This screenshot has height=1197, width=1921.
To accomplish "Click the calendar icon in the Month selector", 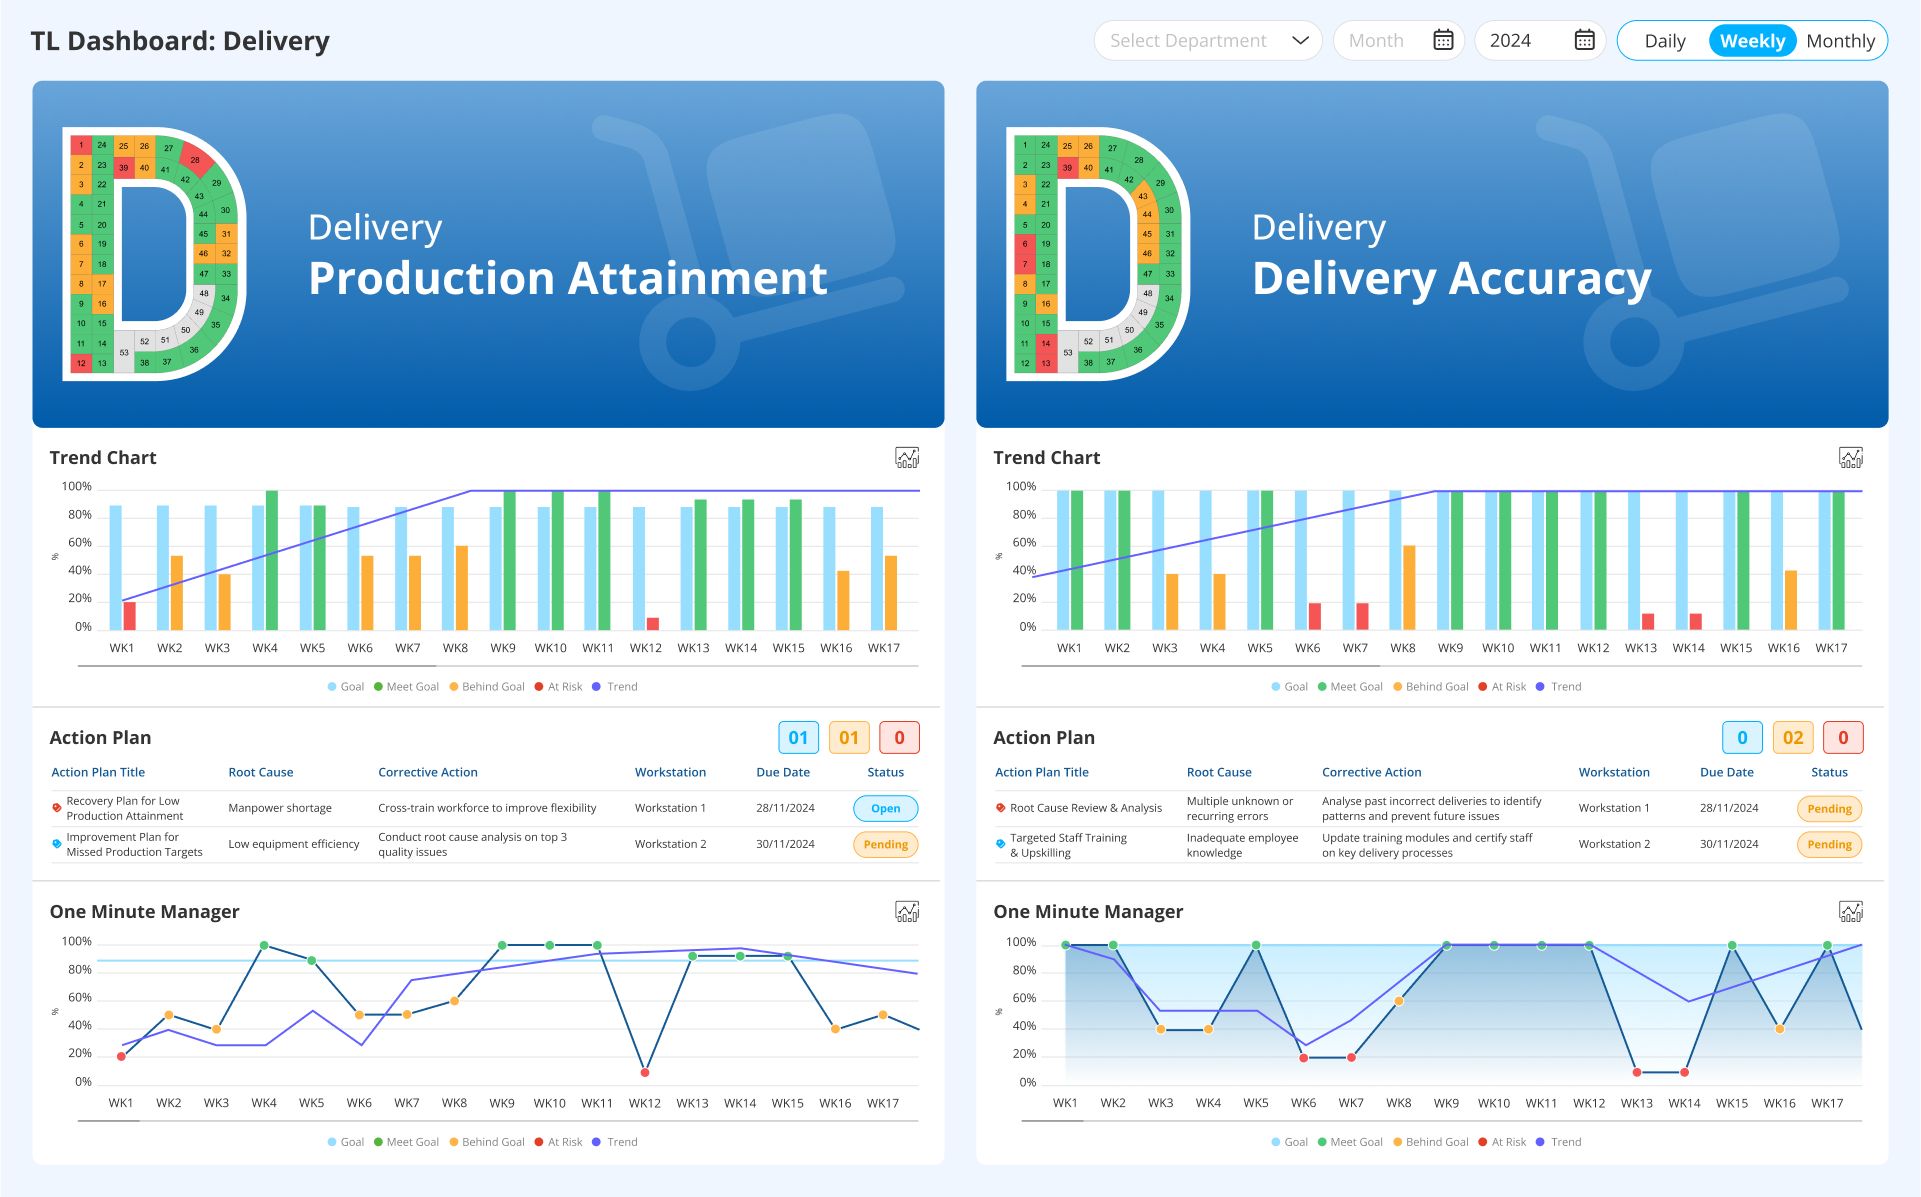I will [1442, 40].
